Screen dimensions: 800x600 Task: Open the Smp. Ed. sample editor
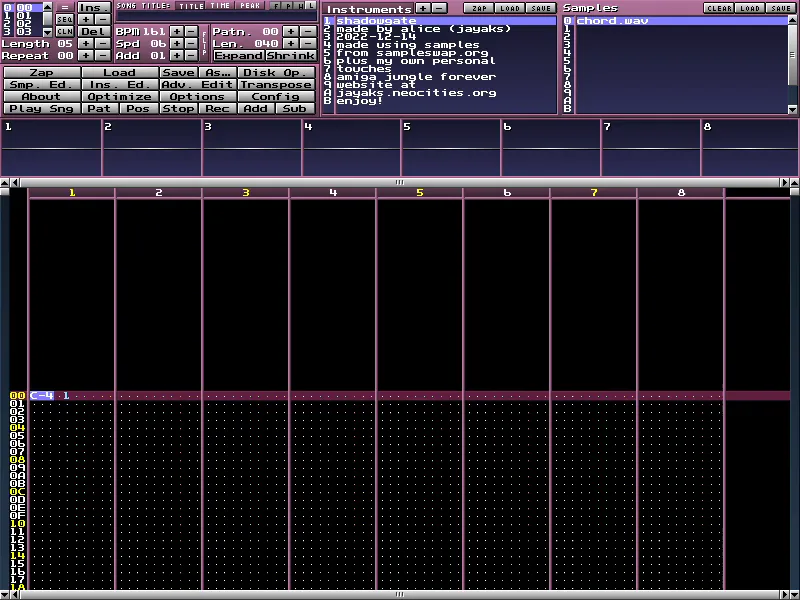click(x=42, y=85)
